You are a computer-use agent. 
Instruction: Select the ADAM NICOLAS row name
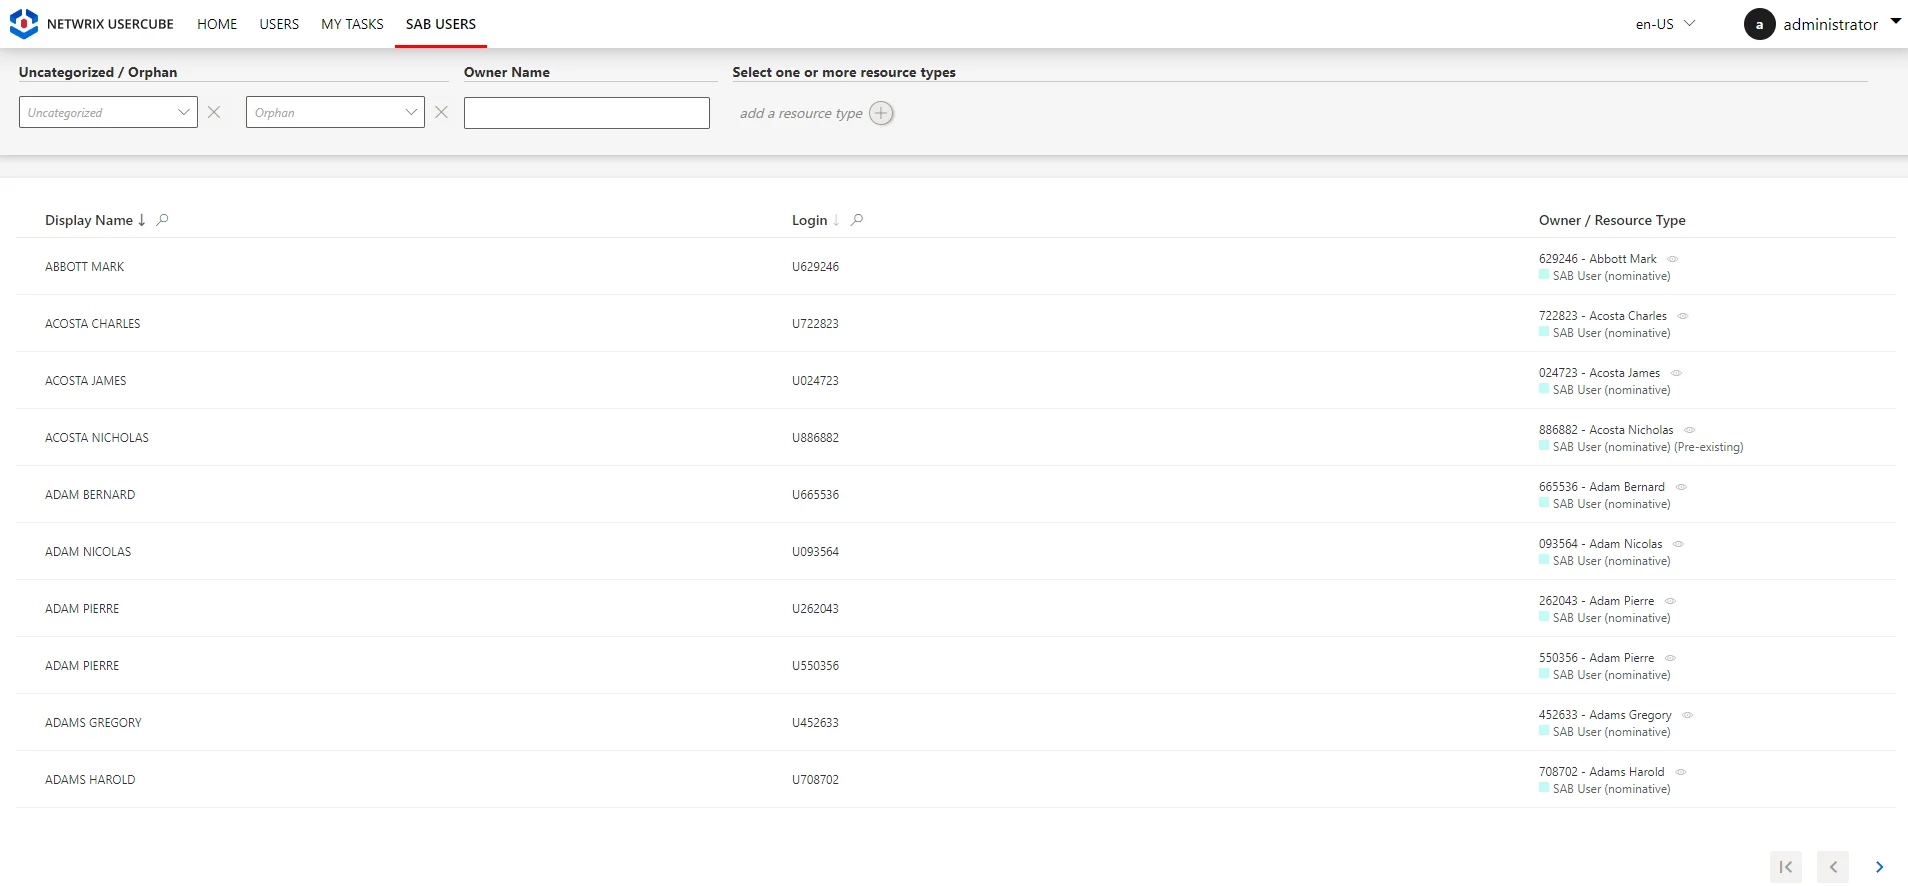(88, 552)
